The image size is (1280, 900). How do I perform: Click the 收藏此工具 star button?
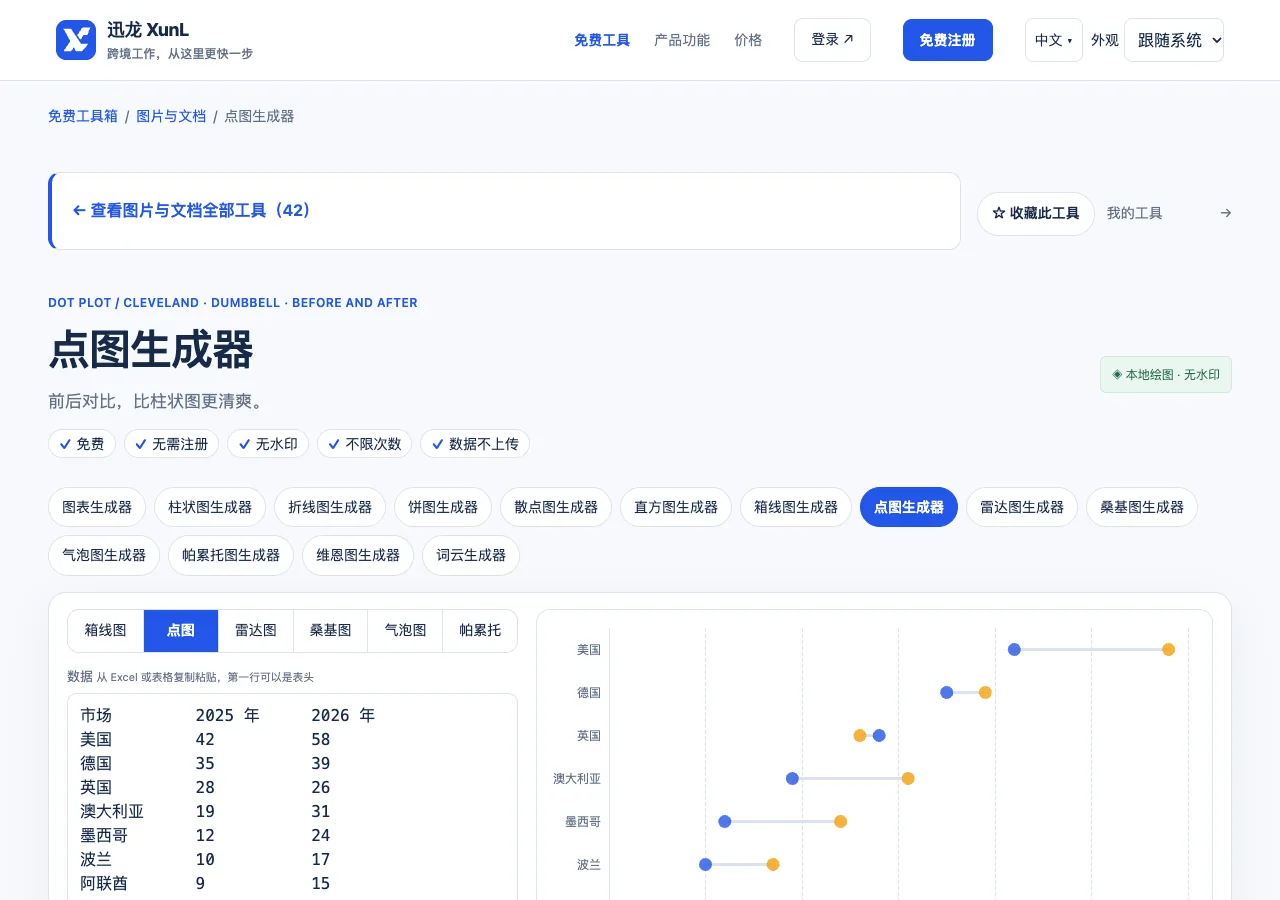1035,213
